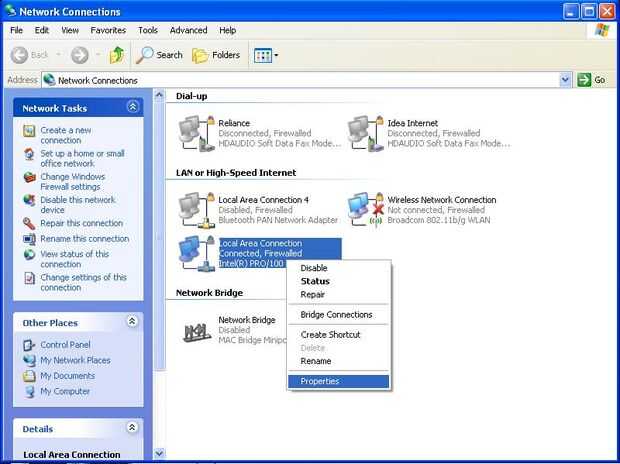Open the Favorites menu
Screen dimensions: 620x464
click(x=108, y=30)
